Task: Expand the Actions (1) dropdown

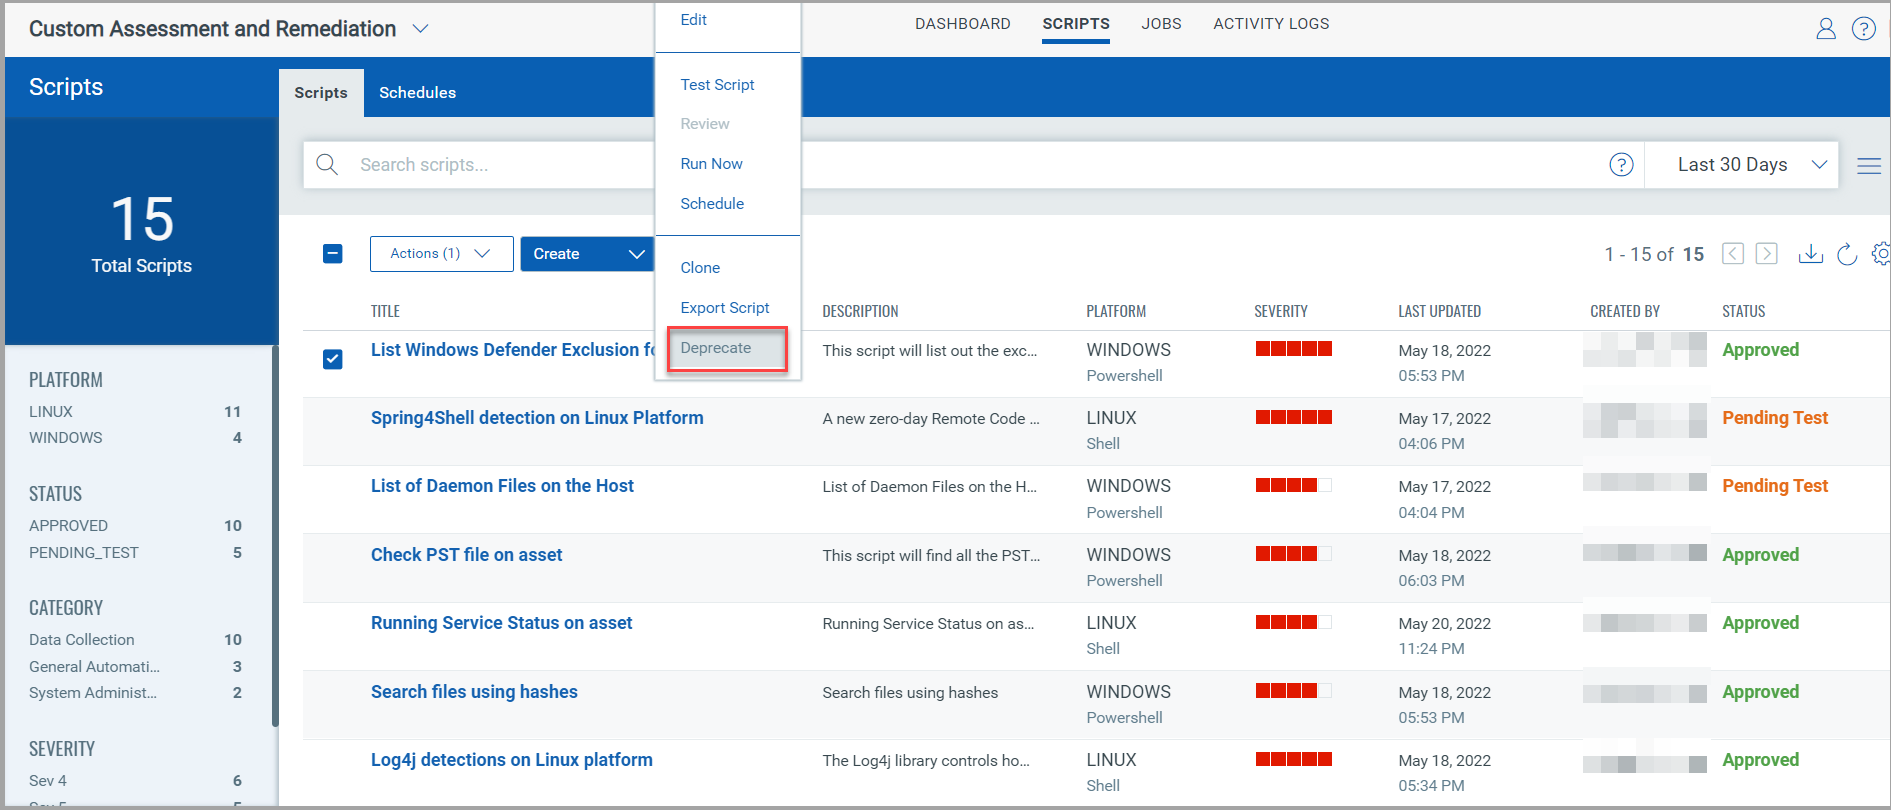Action: 441,254
